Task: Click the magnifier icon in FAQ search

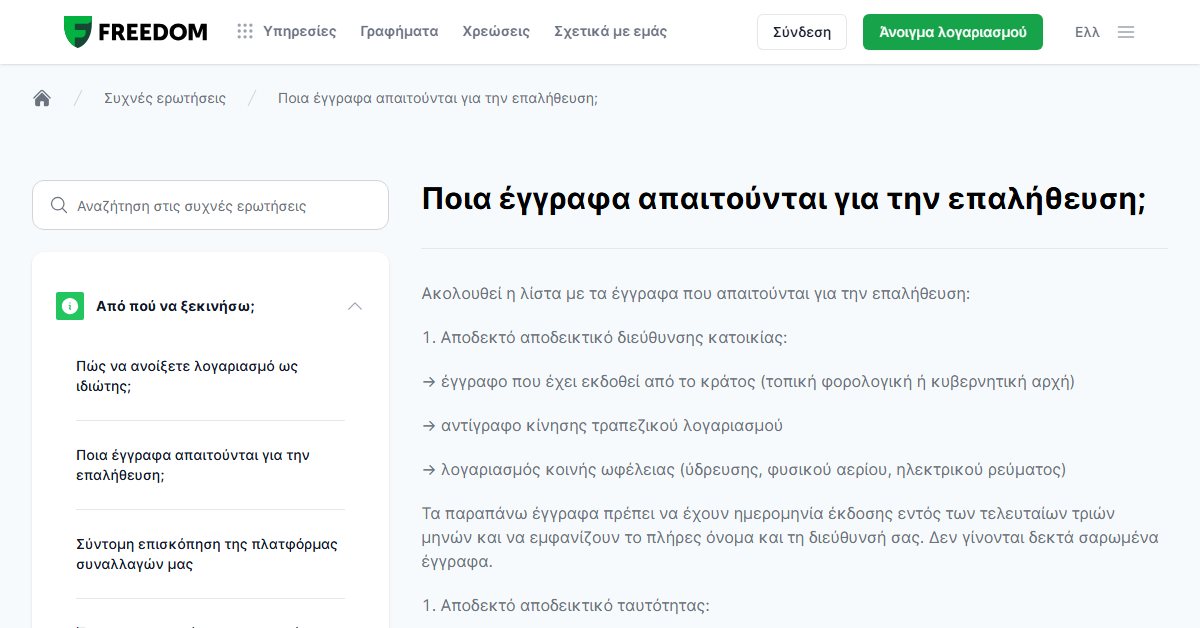Action: pos(59,205)
